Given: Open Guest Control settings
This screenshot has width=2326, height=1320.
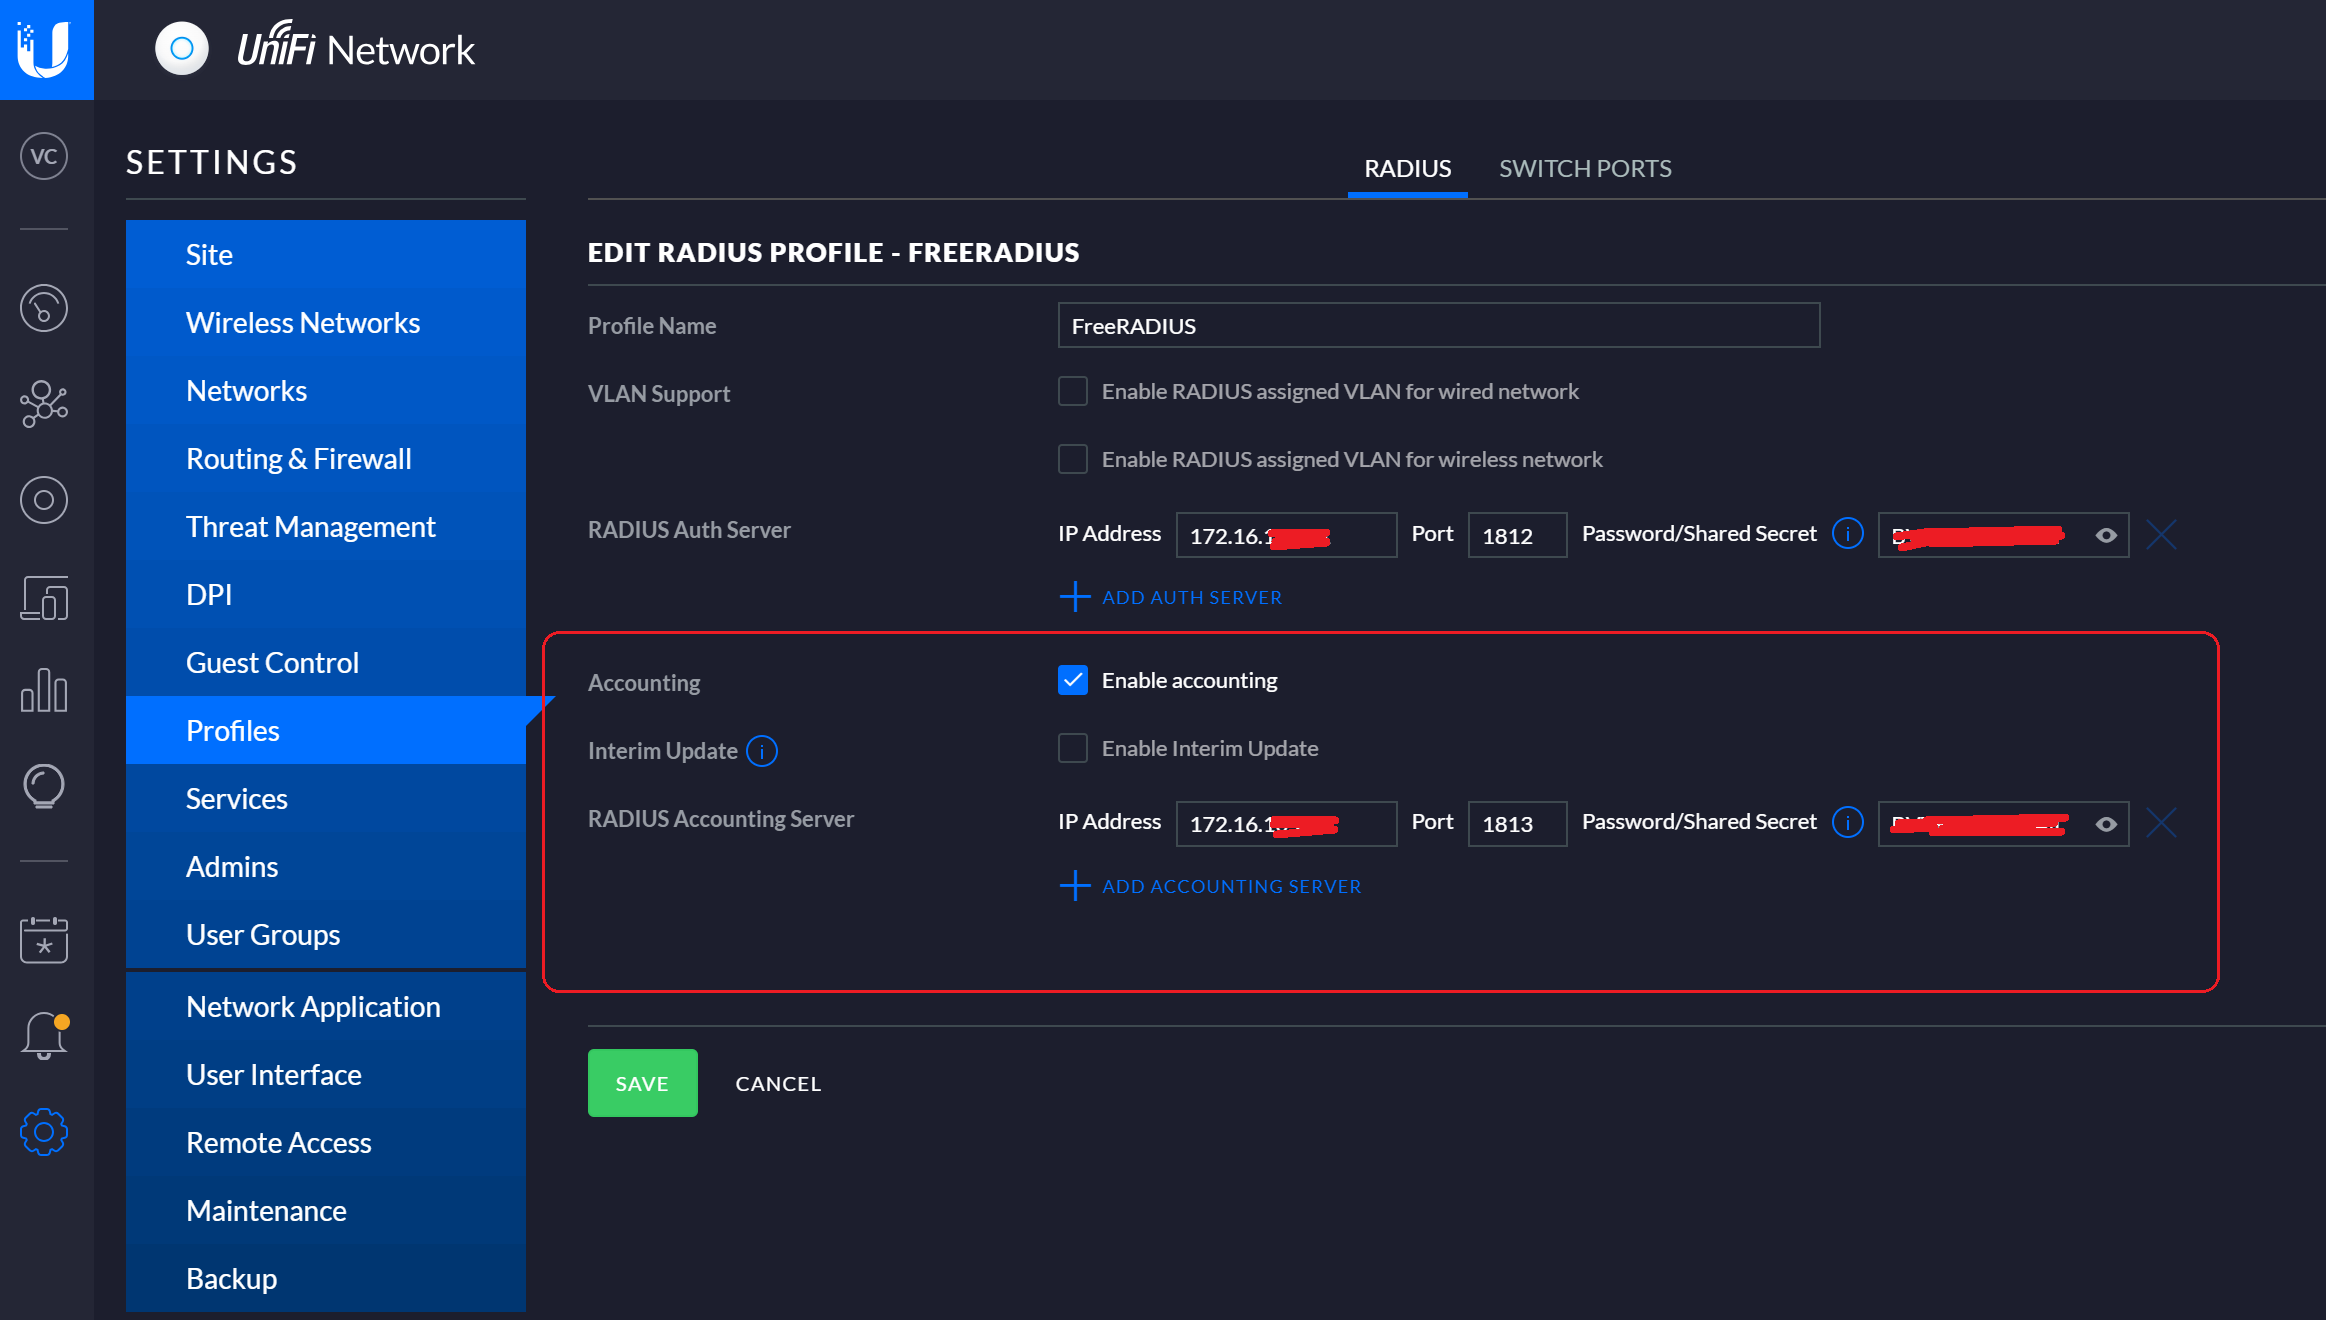Looking at the screenshot, I should (x=326, y=662).
